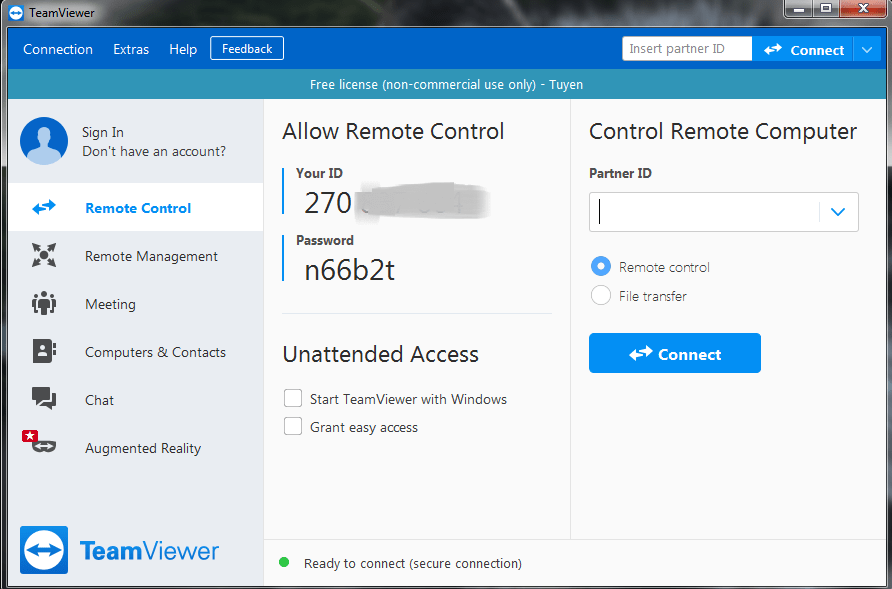Click into the Partner ID input box

pyautogui.click(x=704, y=212)
